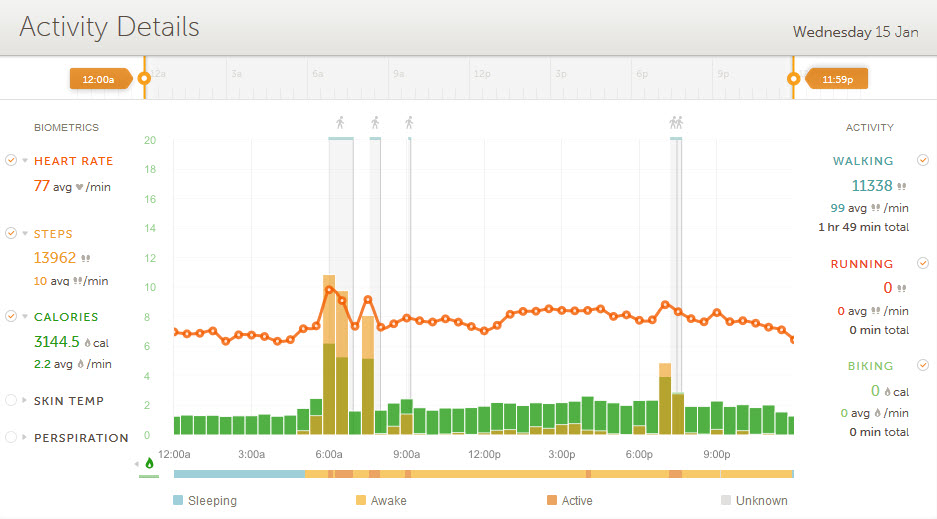Screen dimensions: 937x519
Task: Collapse the Calories section arrow
Action: 25,317
